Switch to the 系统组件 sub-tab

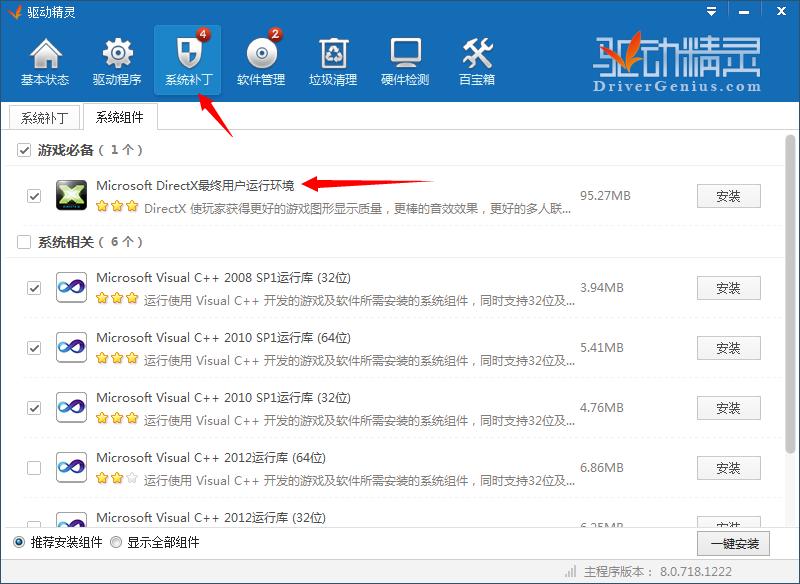click(119, 117)
